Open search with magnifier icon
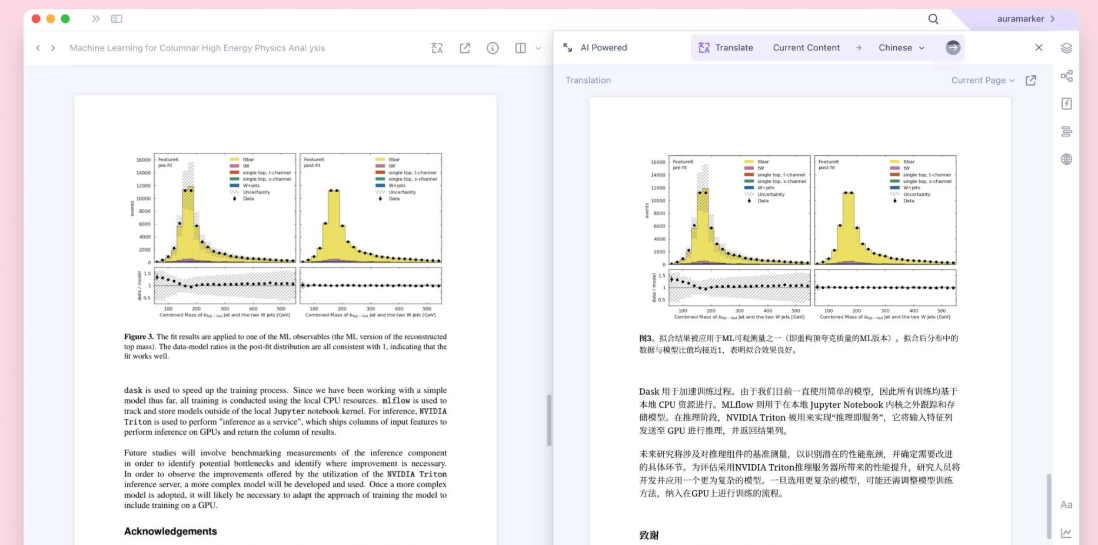This screenshot has width=1098, height=545. 933,19
